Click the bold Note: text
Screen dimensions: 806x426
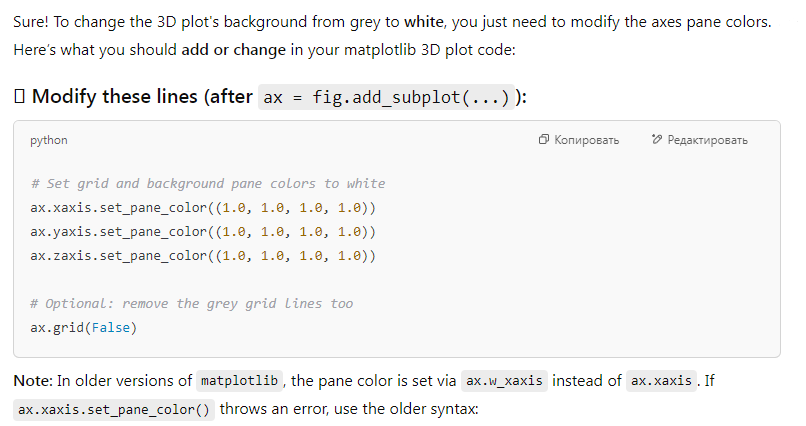(33, 381)
